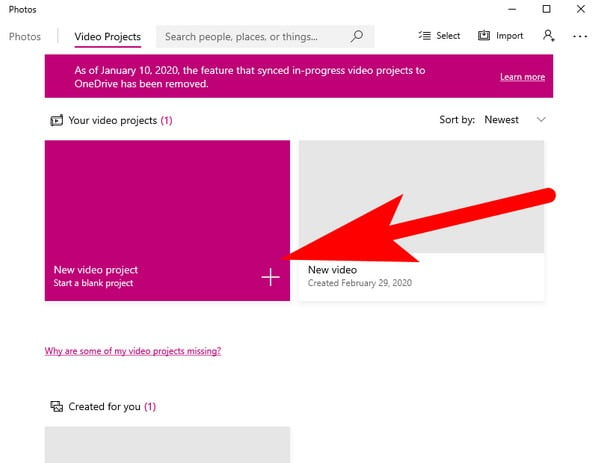This screenshot has width=593, height=463.
Task: Maximize the Photos window
Action: [546, 9]
